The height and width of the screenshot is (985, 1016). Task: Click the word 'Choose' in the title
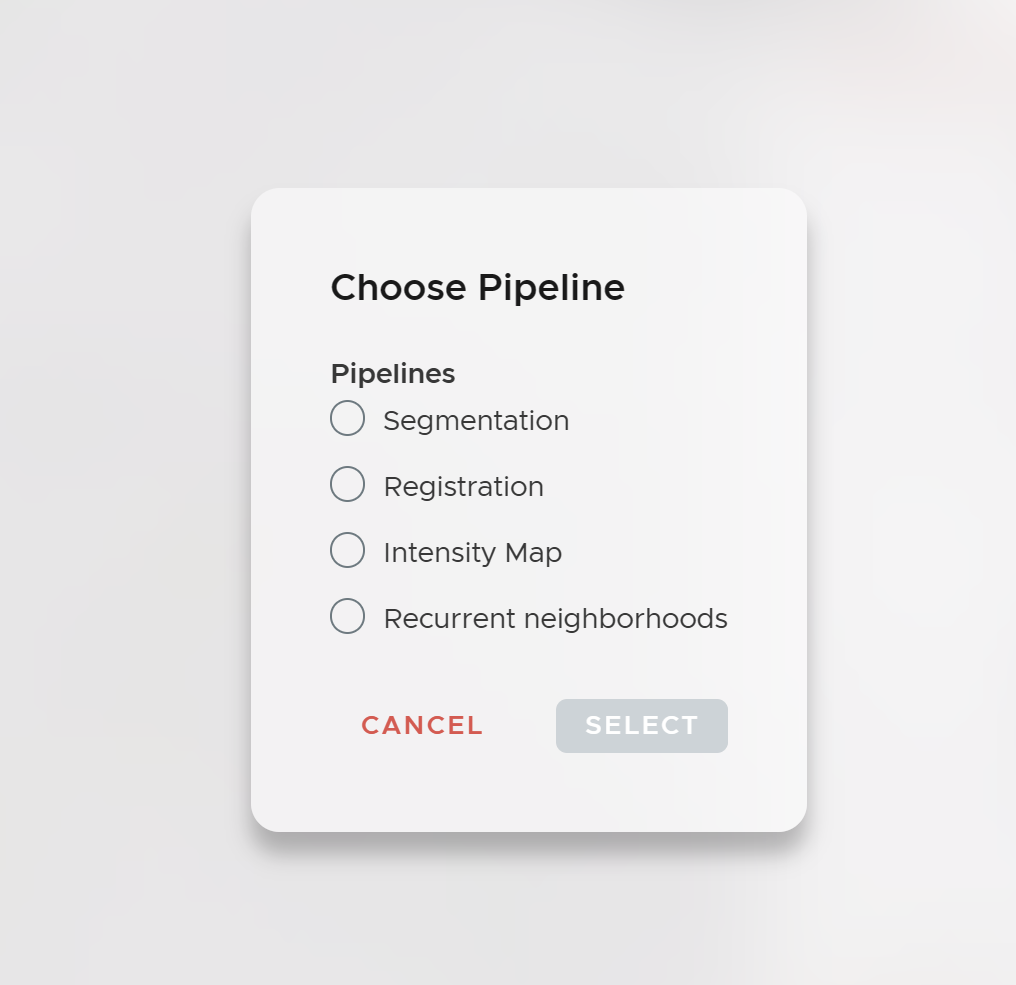(x=398, y=288)
